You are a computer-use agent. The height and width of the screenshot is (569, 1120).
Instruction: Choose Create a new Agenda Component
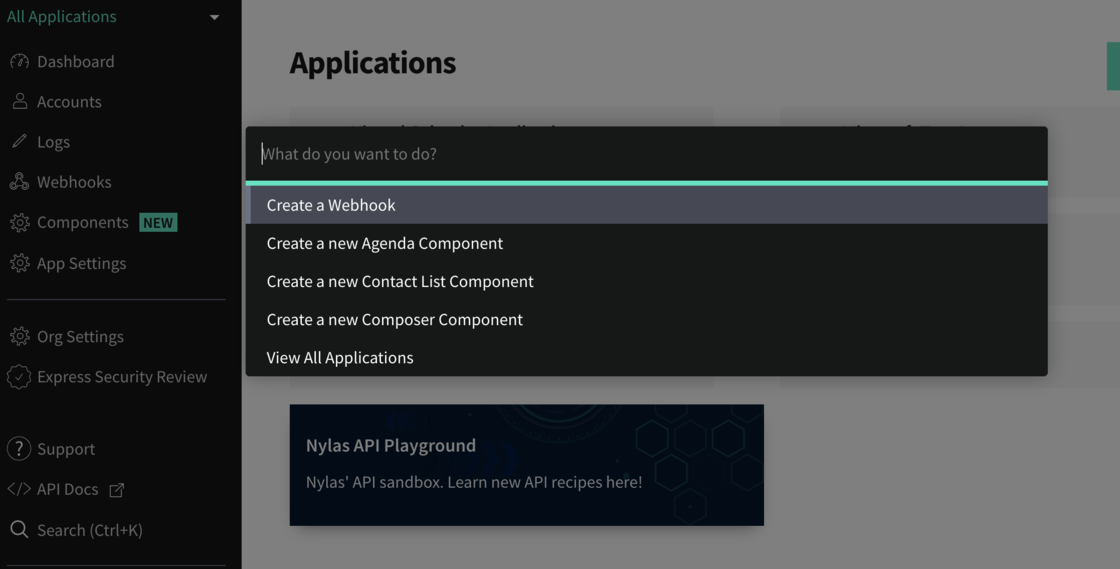(646, 243)
